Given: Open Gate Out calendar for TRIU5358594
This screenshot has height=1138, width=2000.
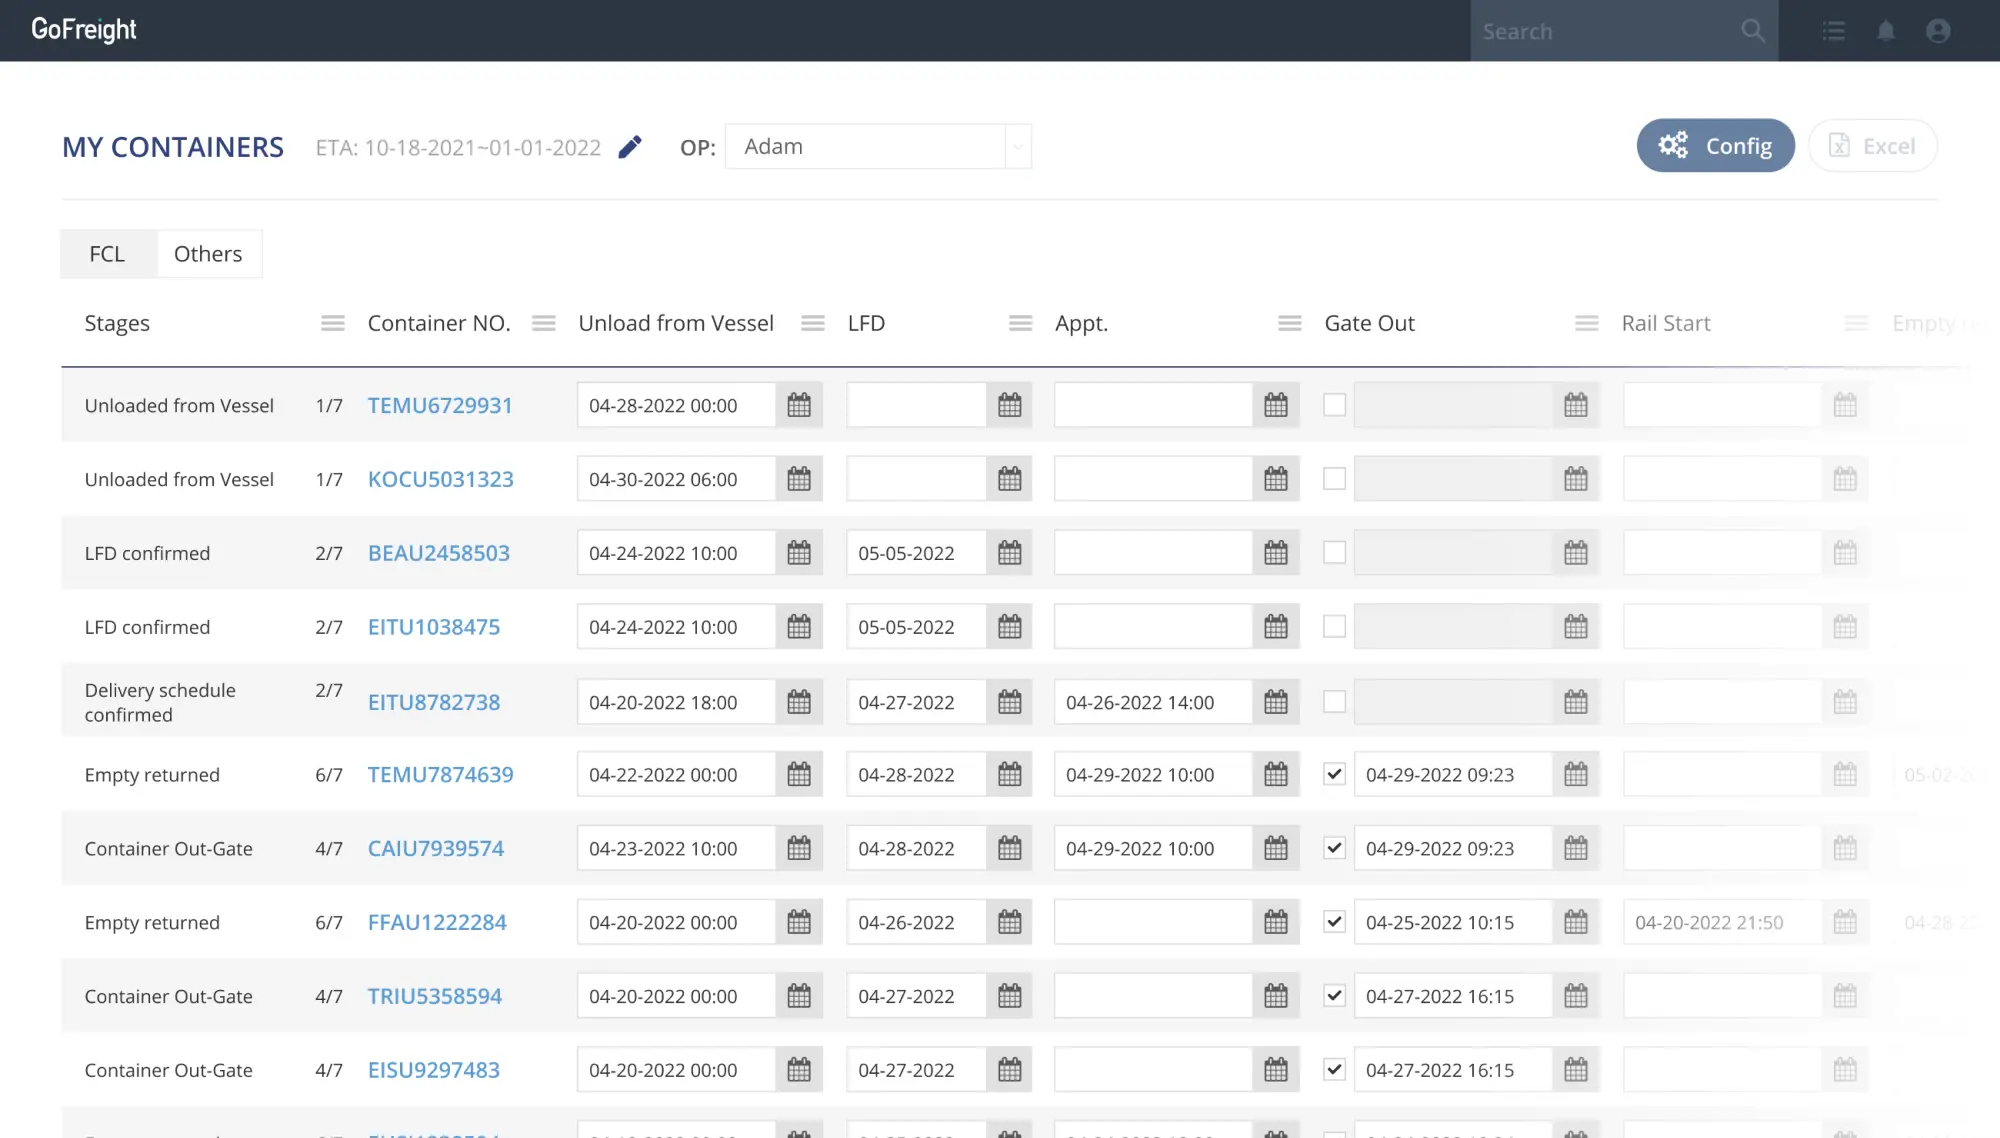Looking at the screenshot, I should click(x=1575, y=996).
